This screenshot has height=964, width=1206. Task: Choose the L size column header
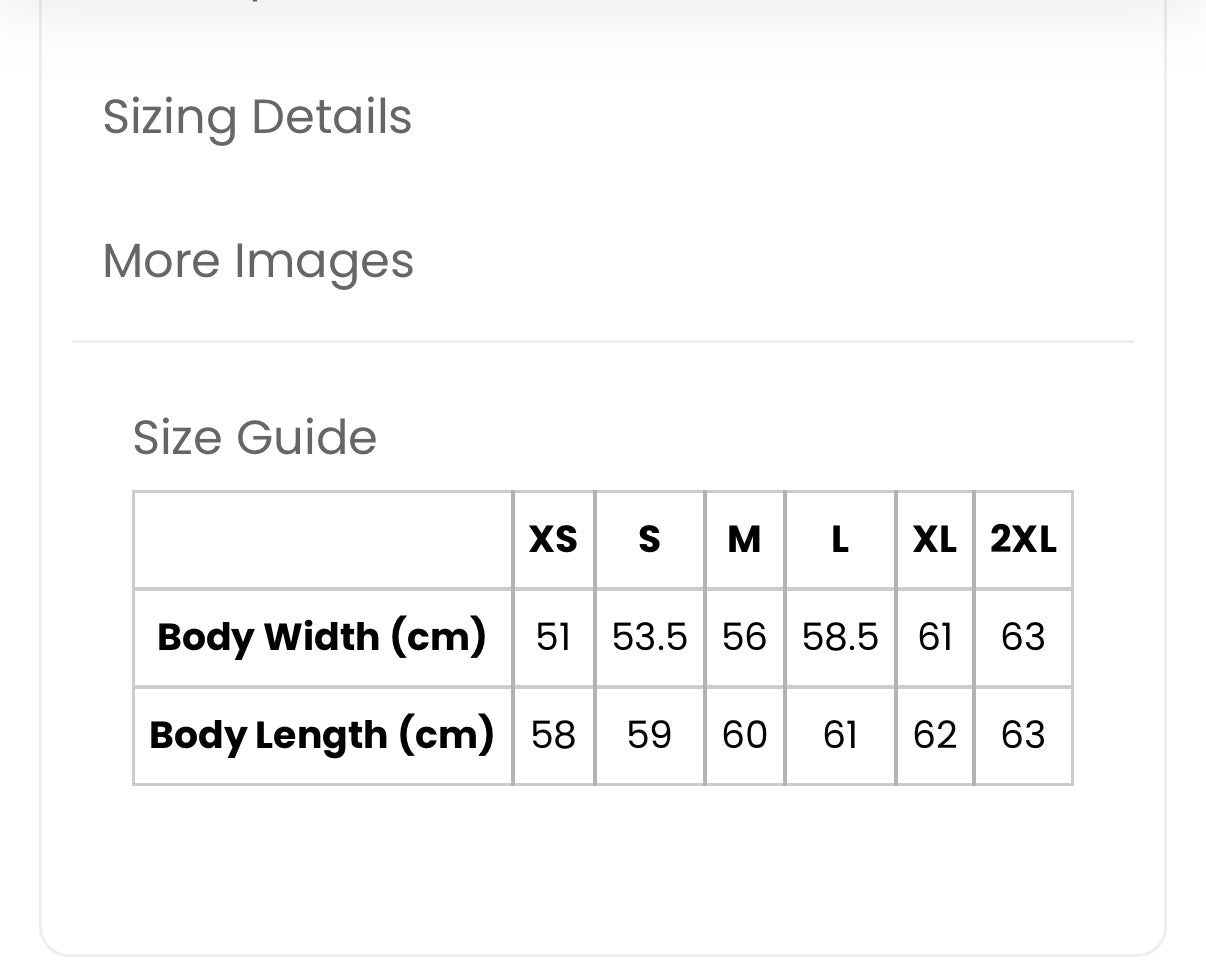click(840, 540)
